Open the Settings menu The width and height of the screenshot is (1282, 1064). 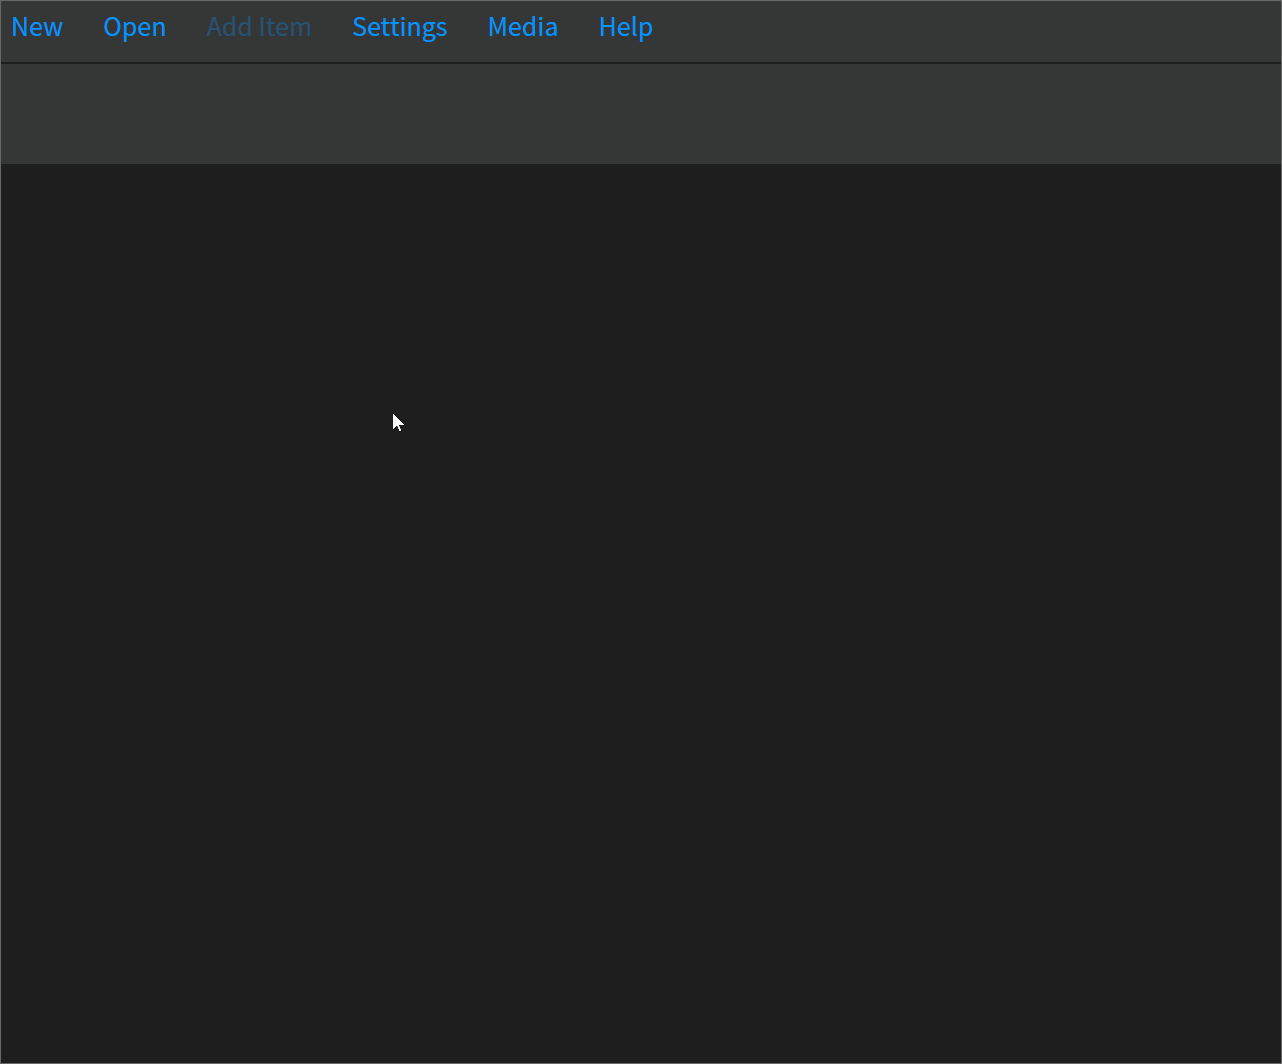pos(400,27)
